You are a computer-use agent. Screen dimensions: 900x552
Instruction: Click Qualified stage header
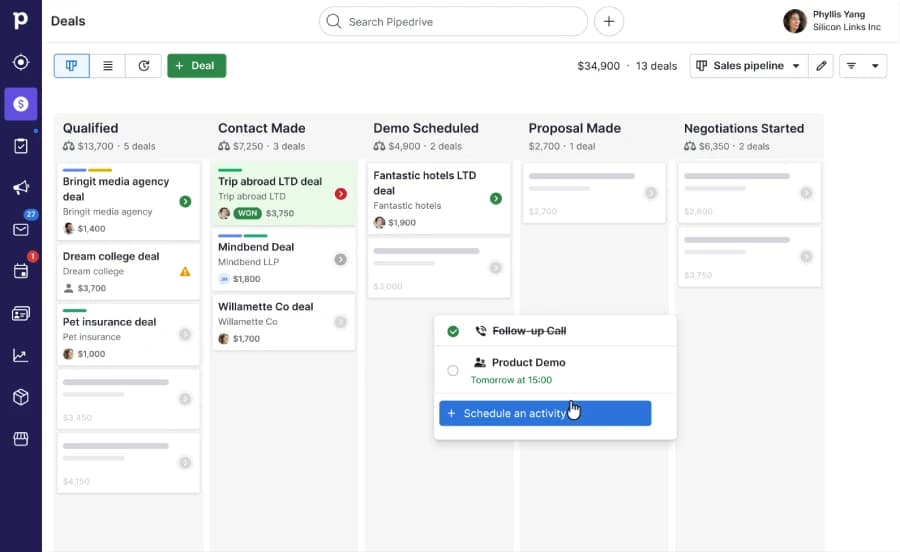point(91,128)
